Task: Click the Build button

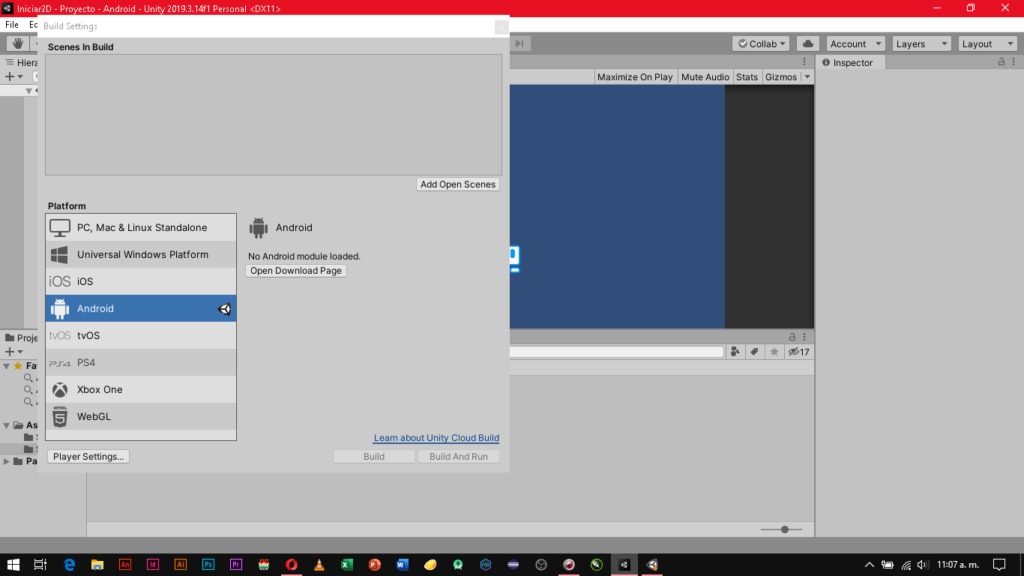Action: 374,456
